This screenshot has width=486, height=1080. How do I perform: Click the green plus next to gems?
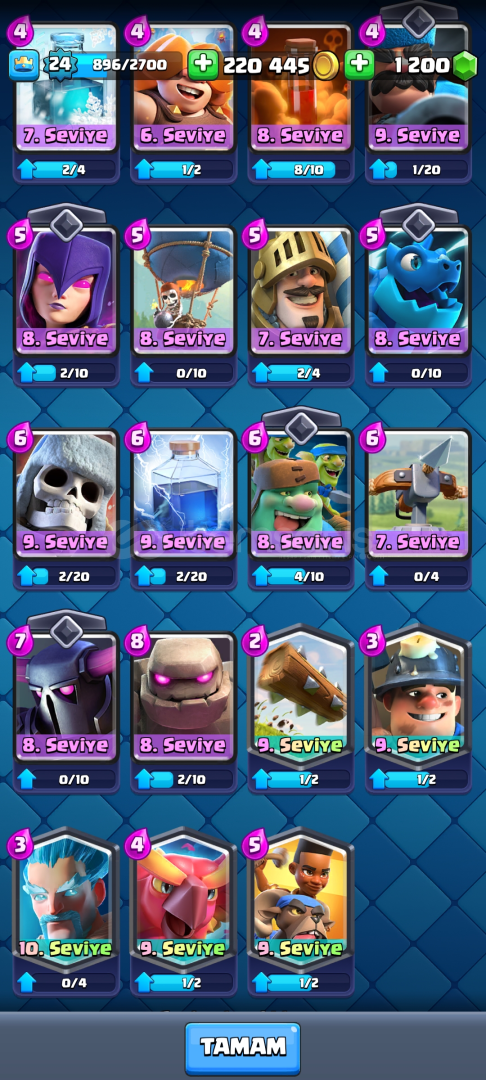[x=359, y=65]
